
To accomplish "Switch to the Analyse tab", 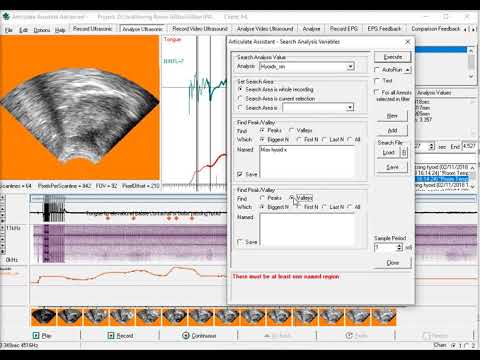I will (311, 29).
